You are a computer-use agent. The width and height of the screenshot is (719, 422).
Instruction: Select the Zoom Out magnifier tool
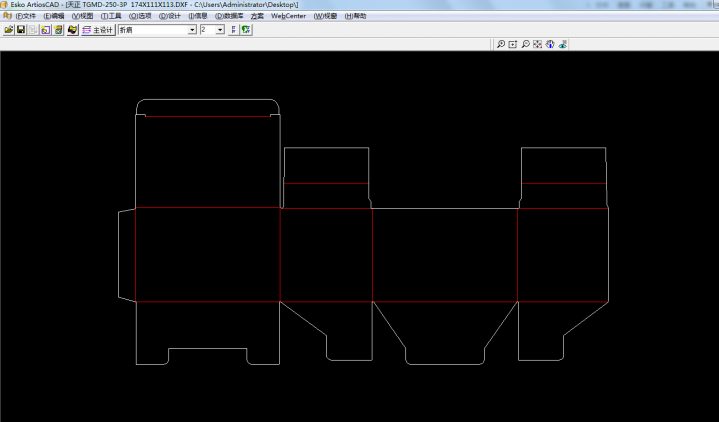click(x=526, y=44)
